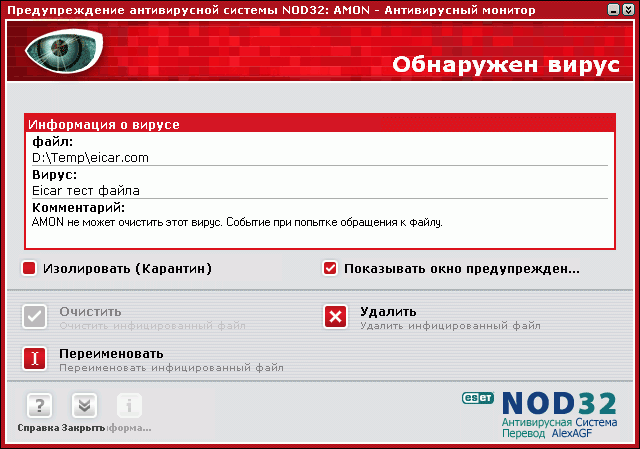Click the Перевод AlexAGF text
640x449 pixels.
point(547,433)
